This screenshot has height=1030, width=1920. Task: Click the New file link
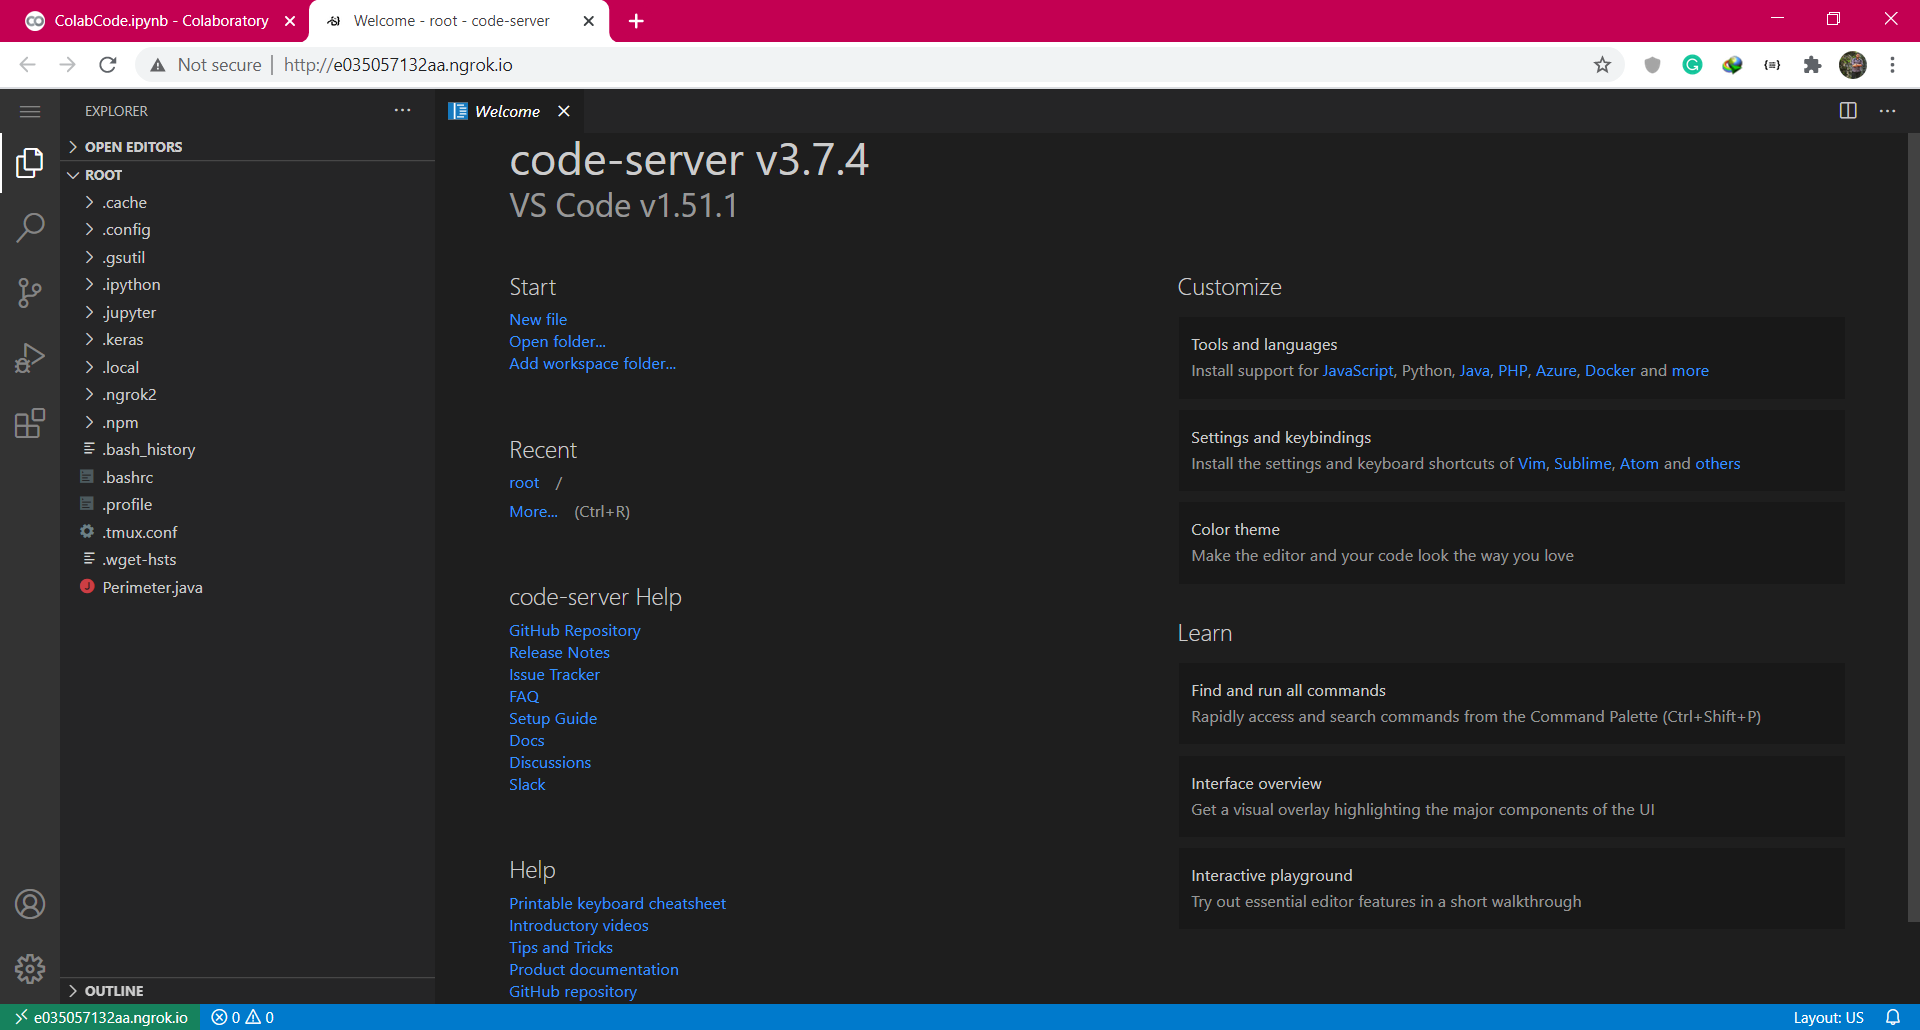(538, 320)
